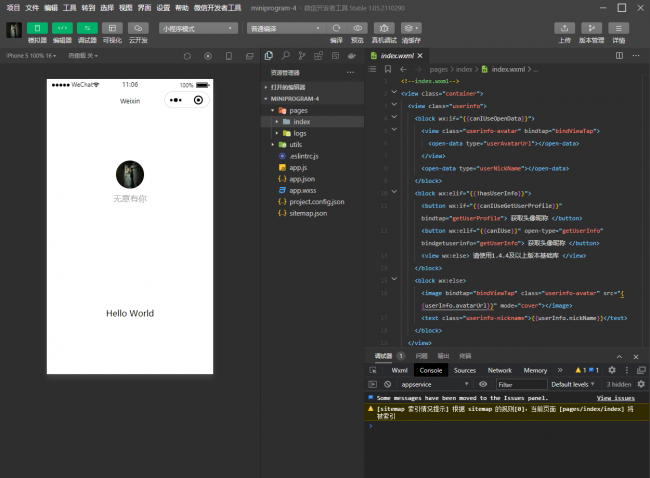The width and height of the screenshot is (650, 478).
Task: Click the detach simulator window icon
Action: click(x=250, y=56)
